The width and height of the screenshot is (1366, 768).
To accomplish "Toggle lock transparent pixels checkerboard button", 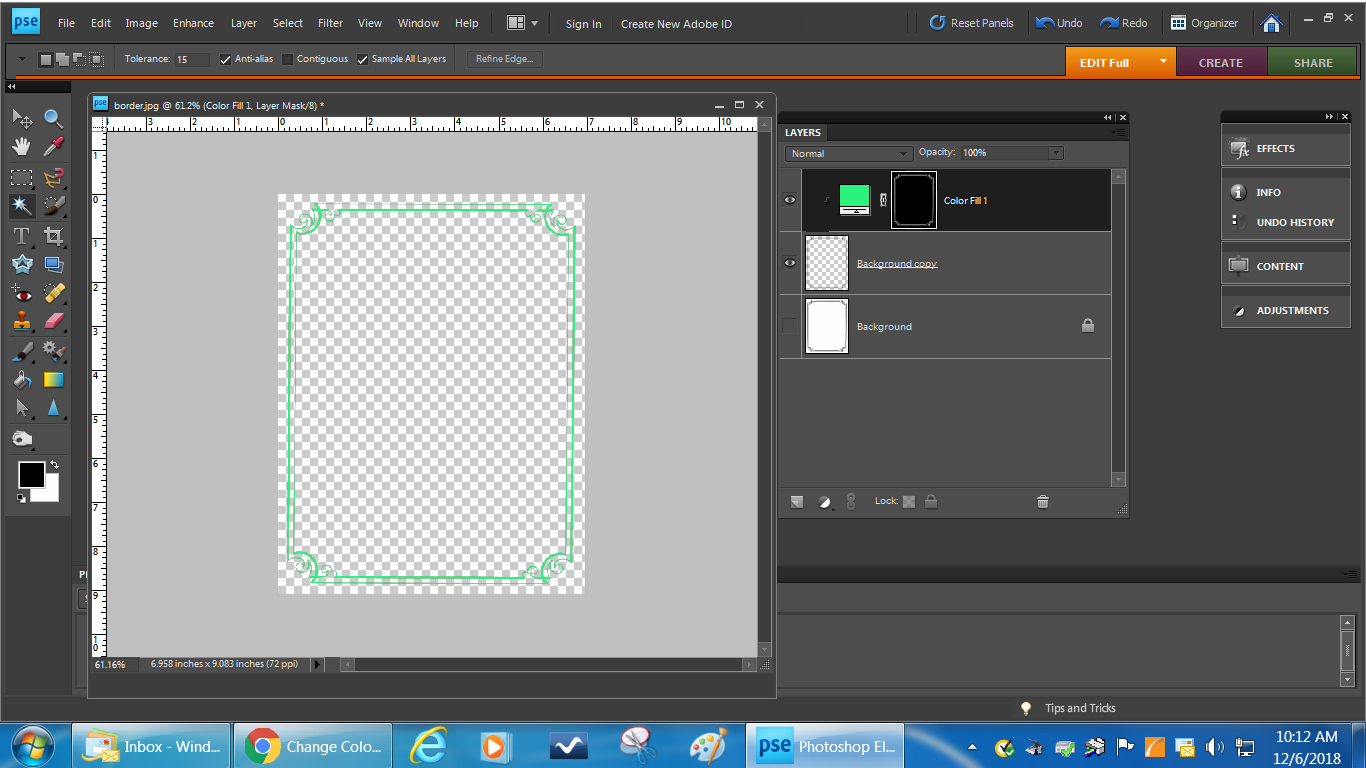I will tap(909, 501).
